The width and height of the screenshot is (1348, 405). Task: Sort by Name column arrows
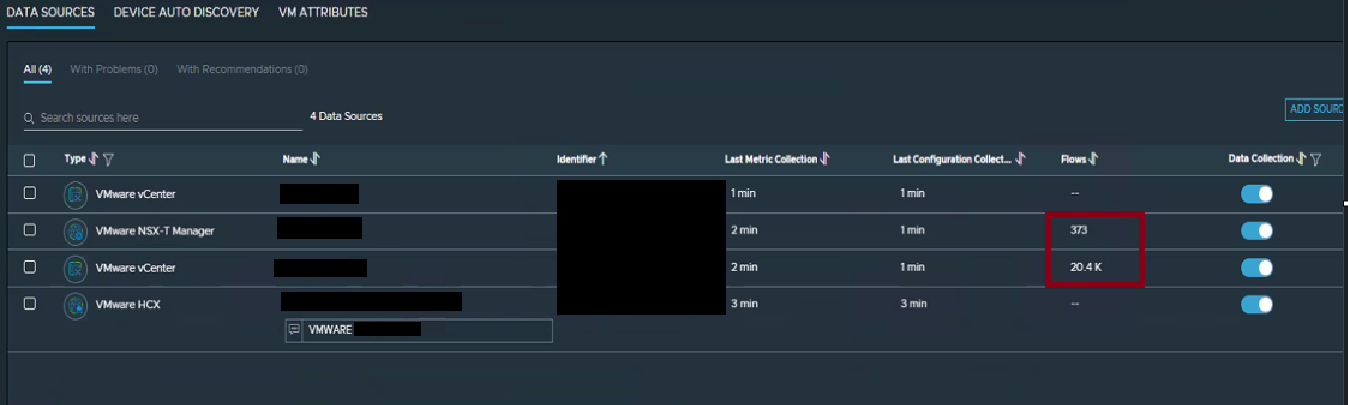(x=315, y=159)
